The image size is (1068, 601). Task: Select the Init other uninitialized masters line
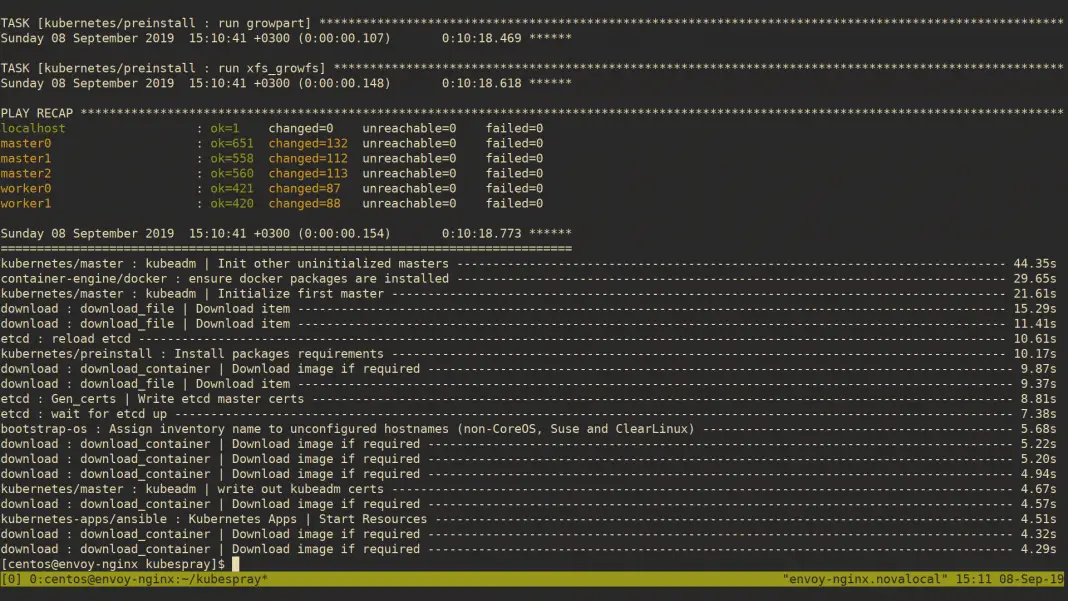point(225,263)
